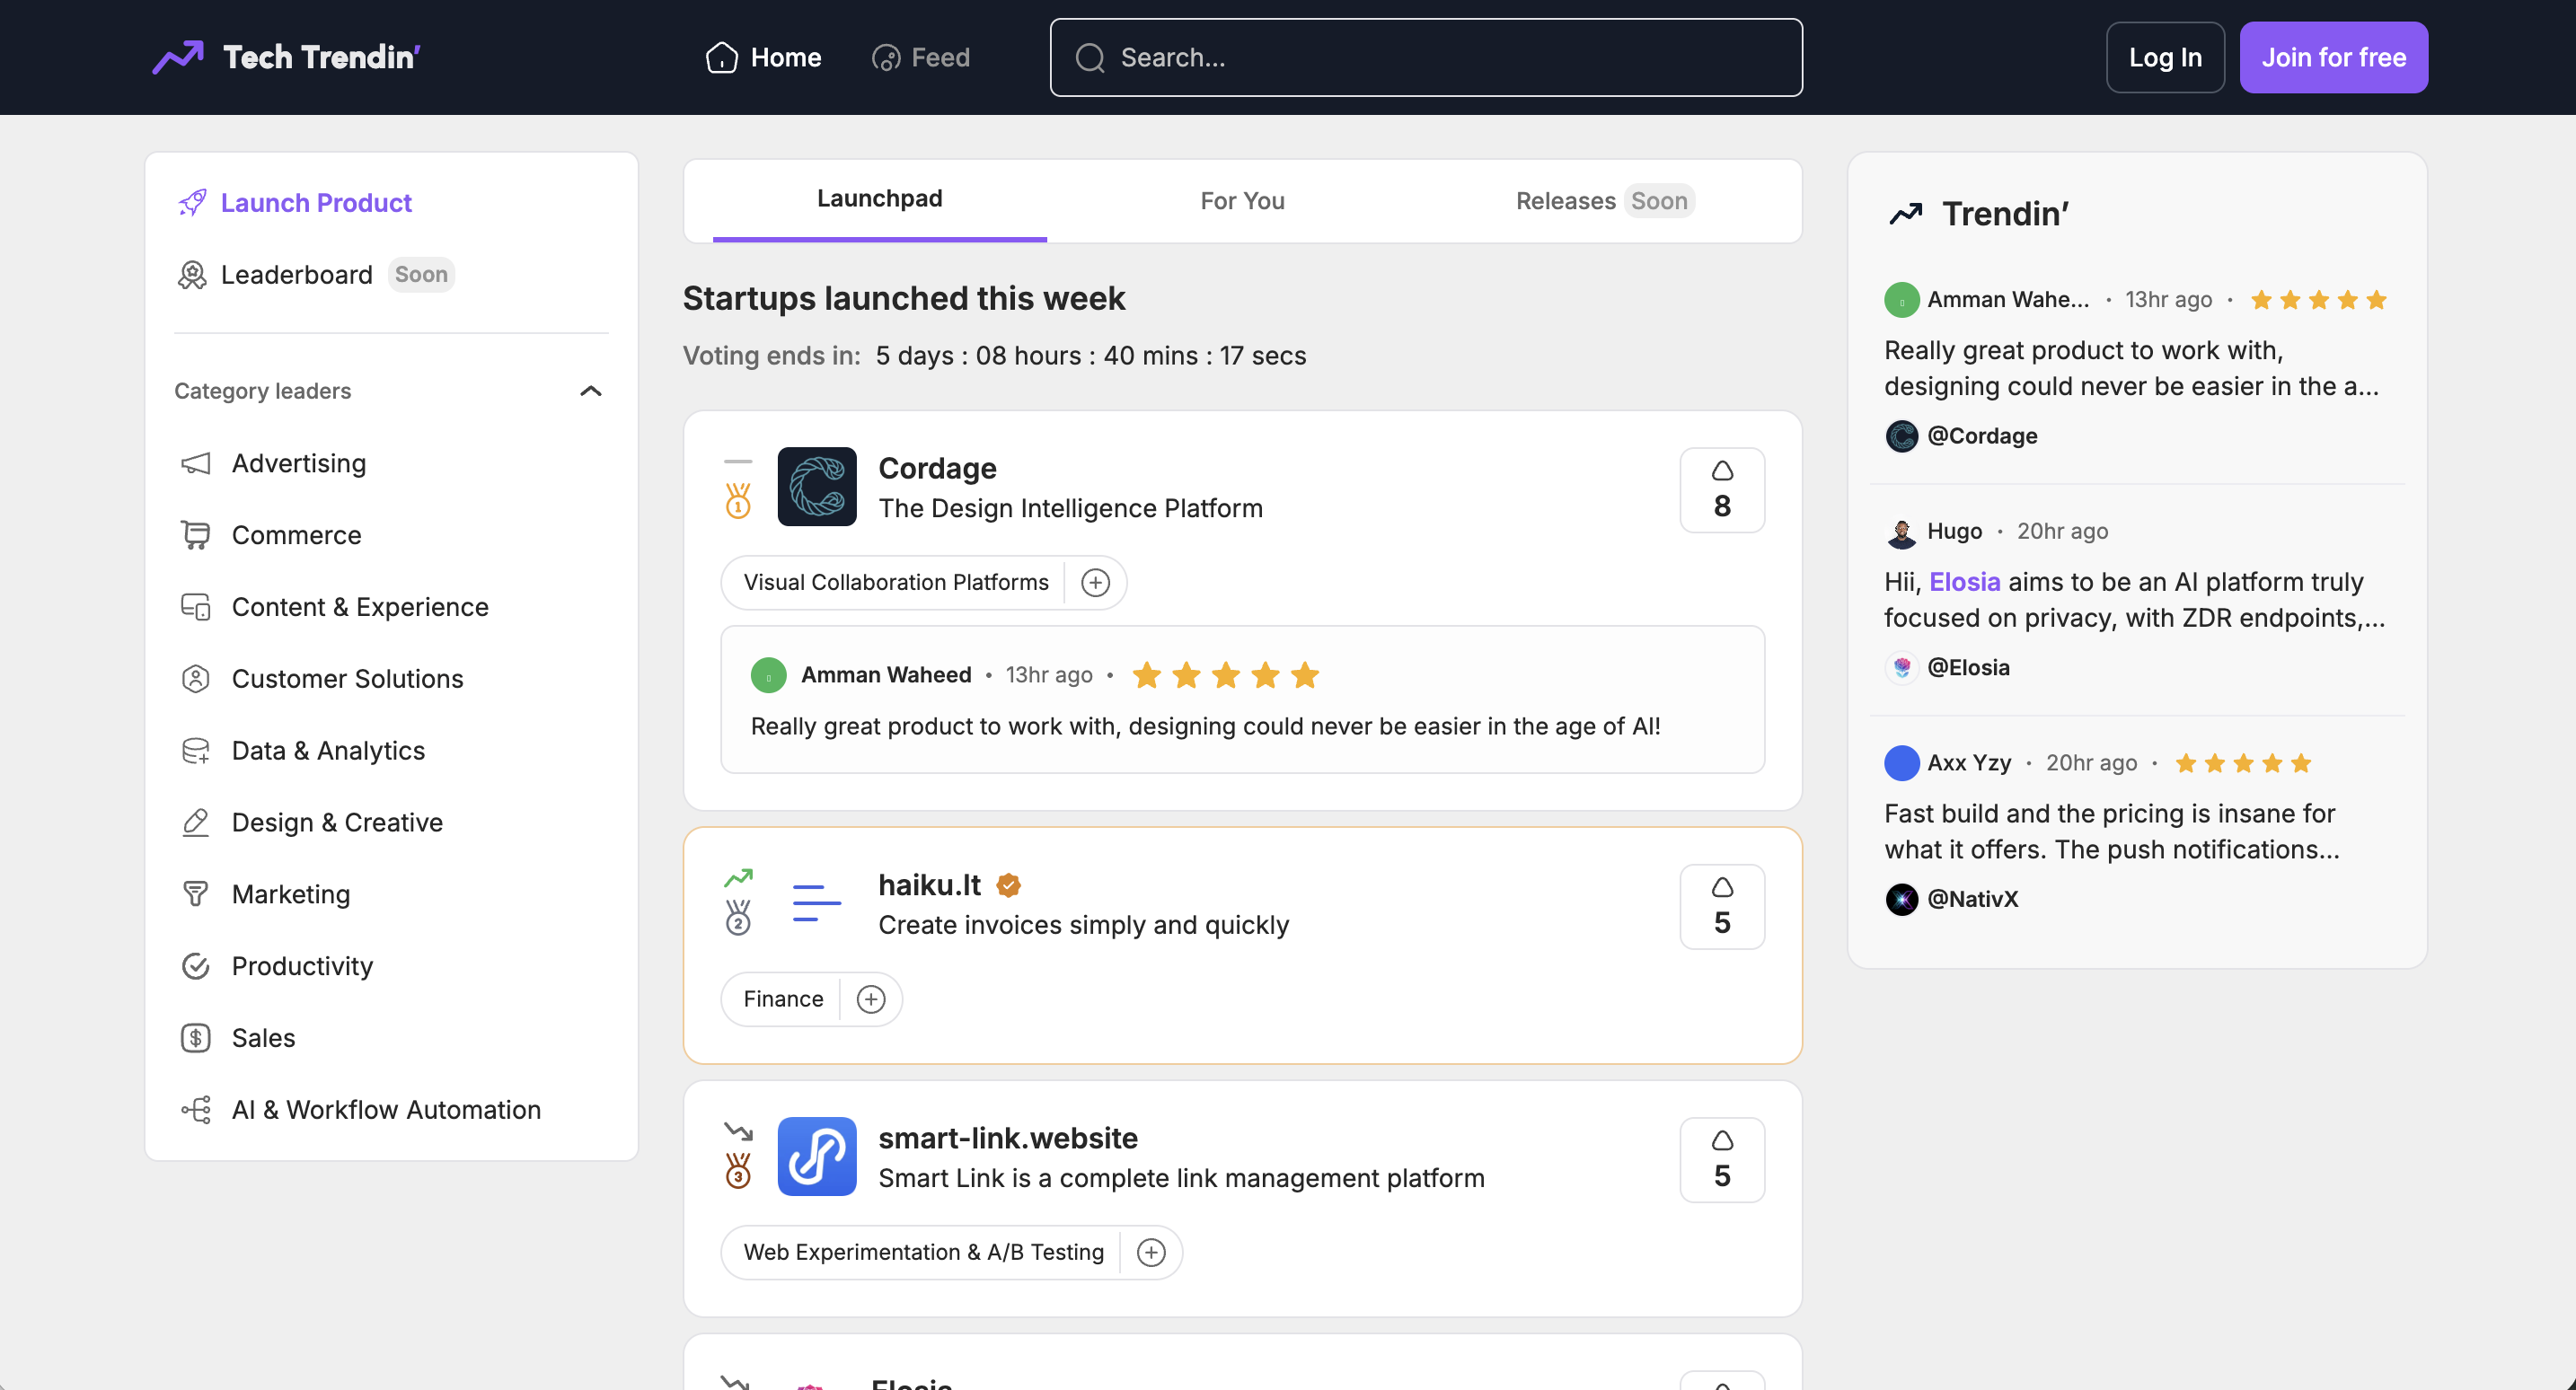Collapse the Category leaders section
The height and width of the screenshot is (1390, 2576).
[x=591, y=391]
